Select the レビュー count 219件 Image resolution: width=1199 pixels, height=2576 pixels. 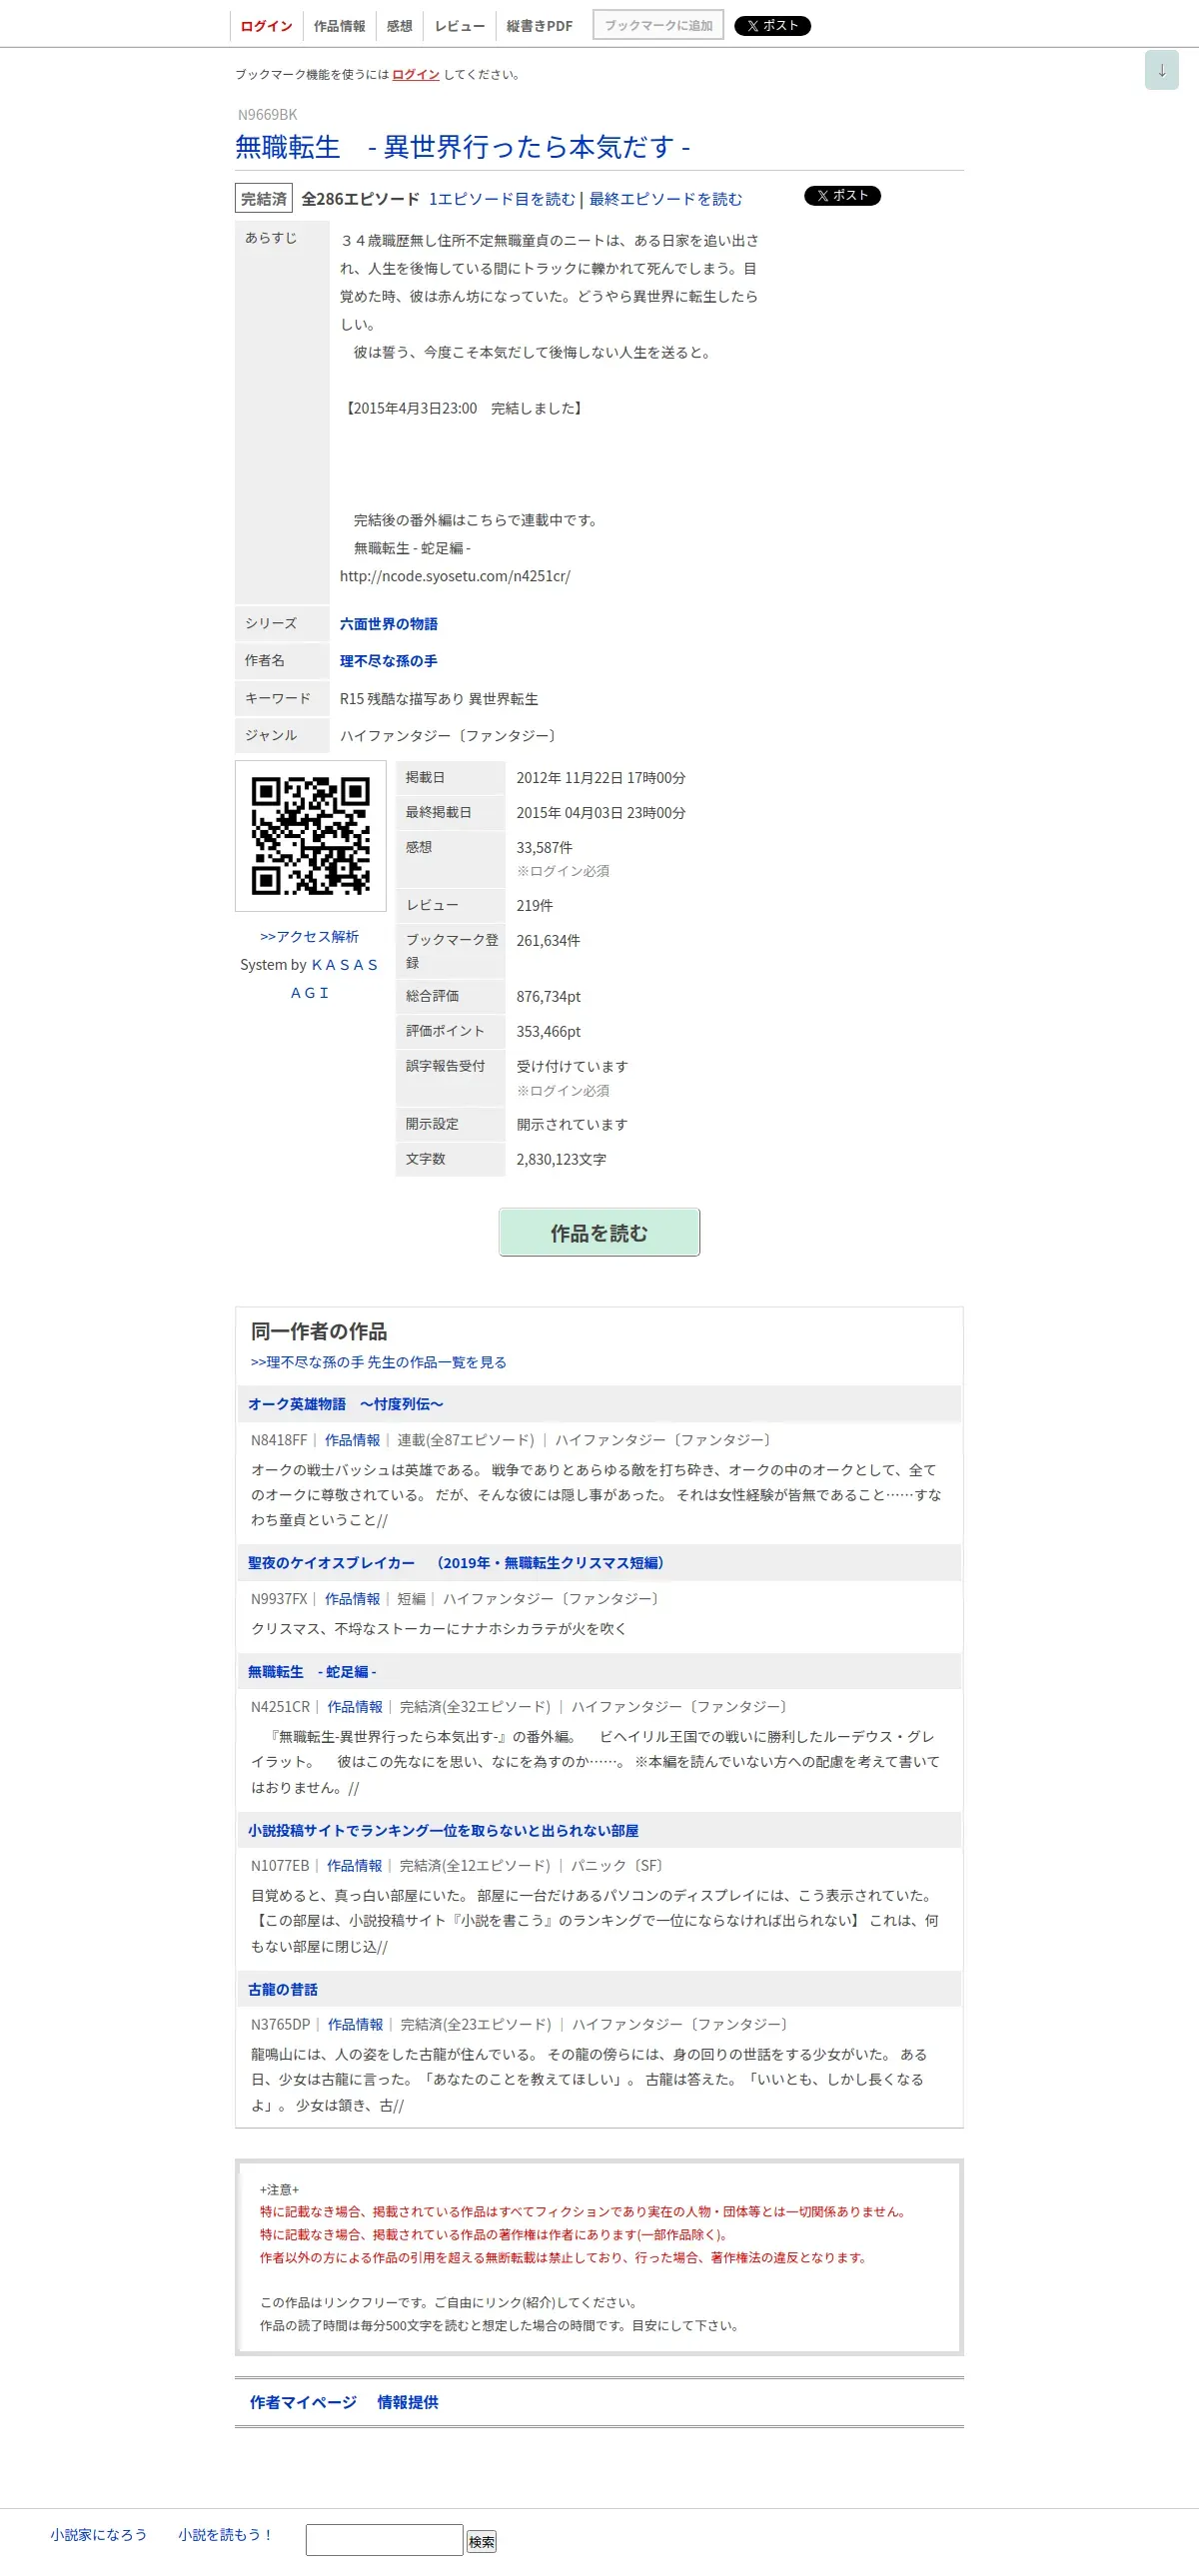click(x=534, y=906)
